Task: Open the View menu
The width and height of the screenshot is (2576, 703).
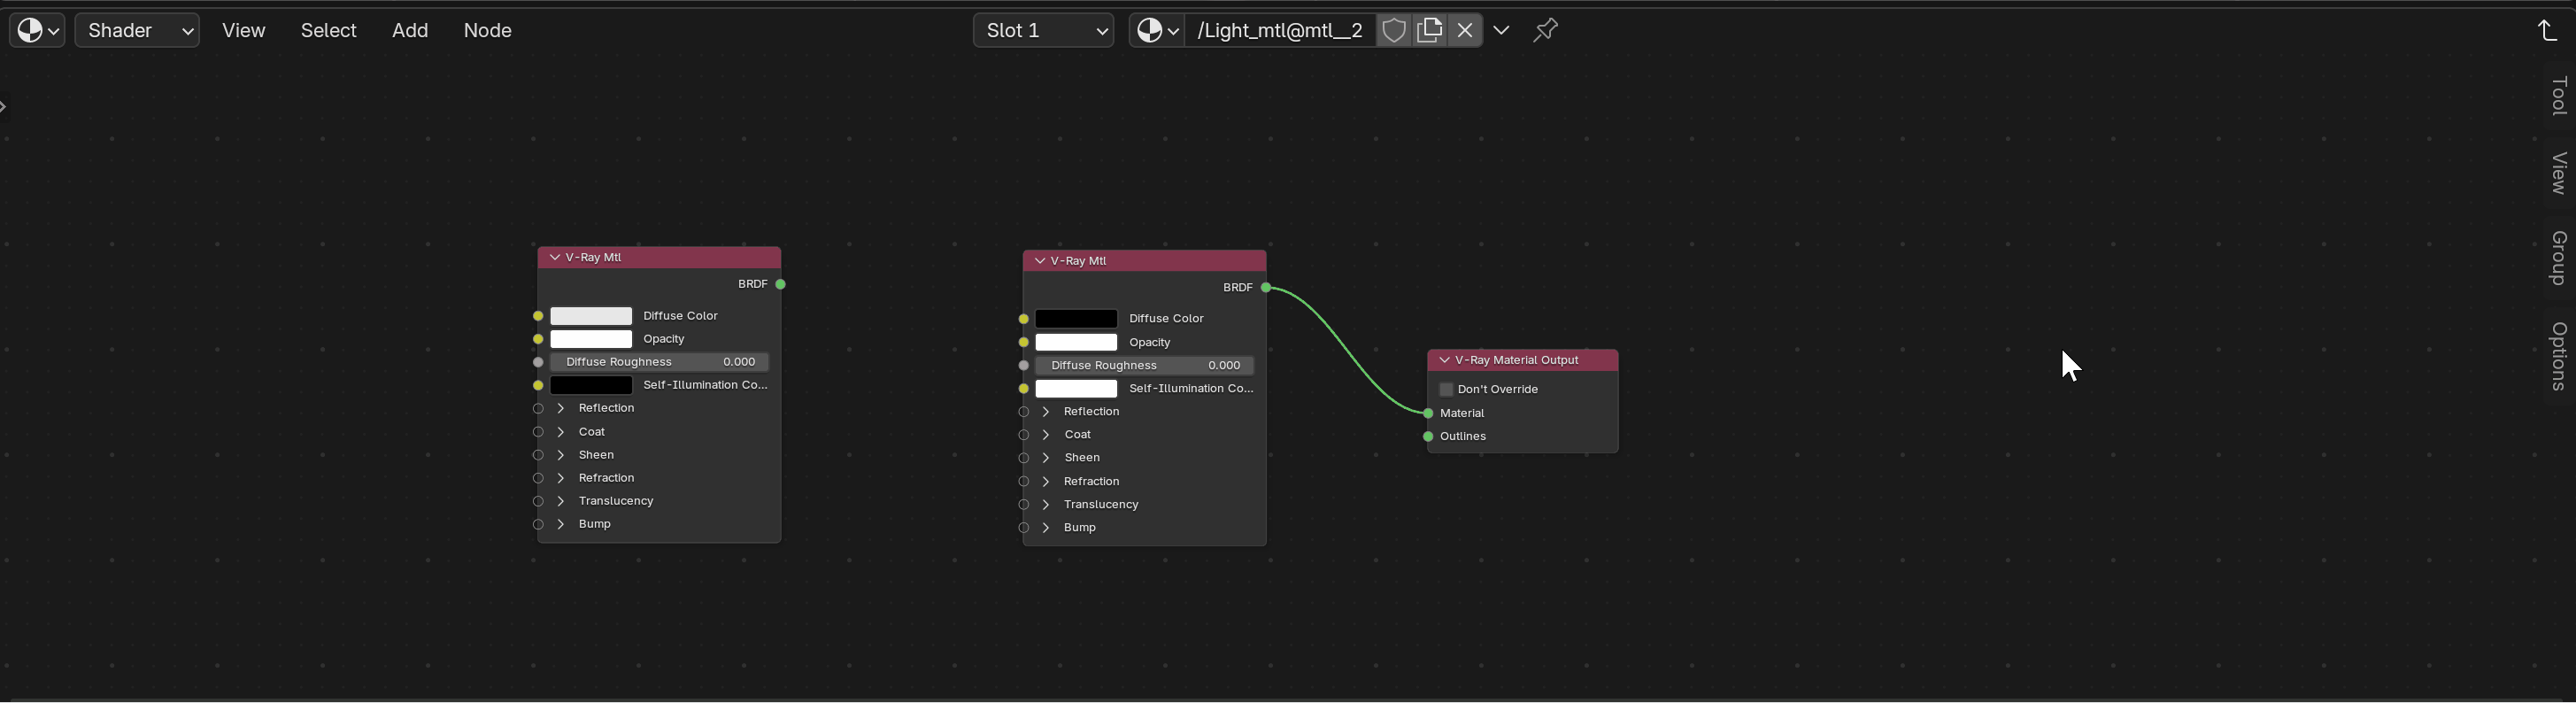Action: (x=243, y=30)
